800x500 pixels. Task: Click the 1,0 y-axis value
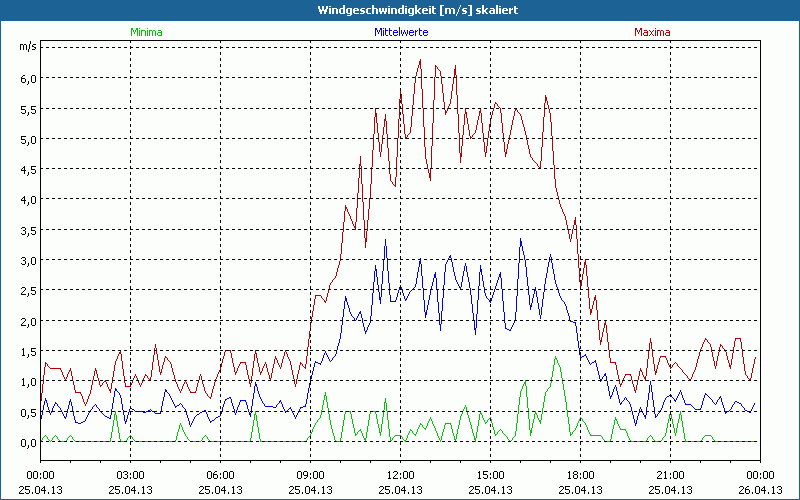coord(28,382)
